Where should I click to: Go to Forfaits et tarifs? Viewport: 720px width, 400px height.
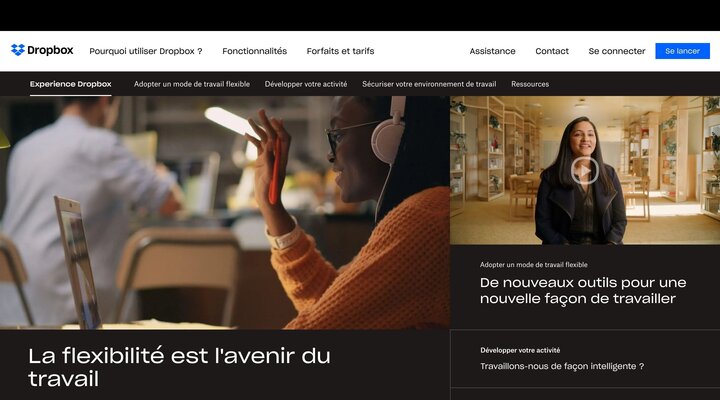[x=340, y=51]
